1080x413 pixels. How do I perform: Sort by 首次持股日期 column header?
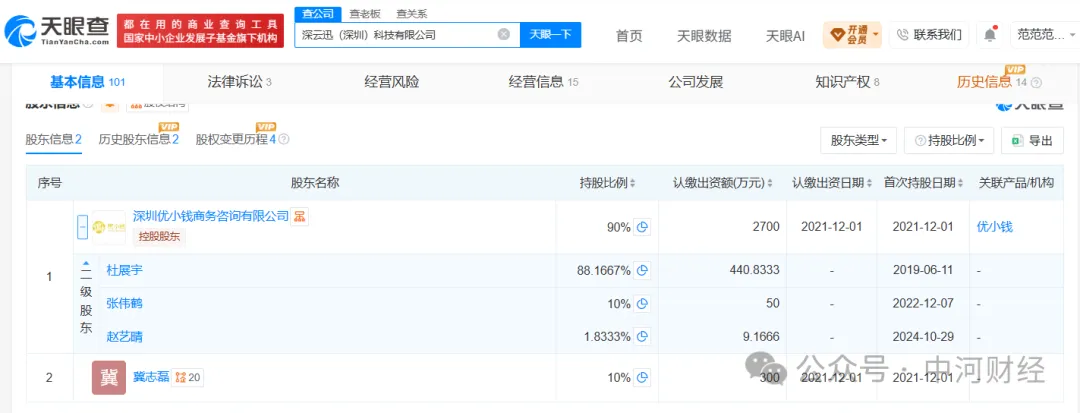(922, 183)
